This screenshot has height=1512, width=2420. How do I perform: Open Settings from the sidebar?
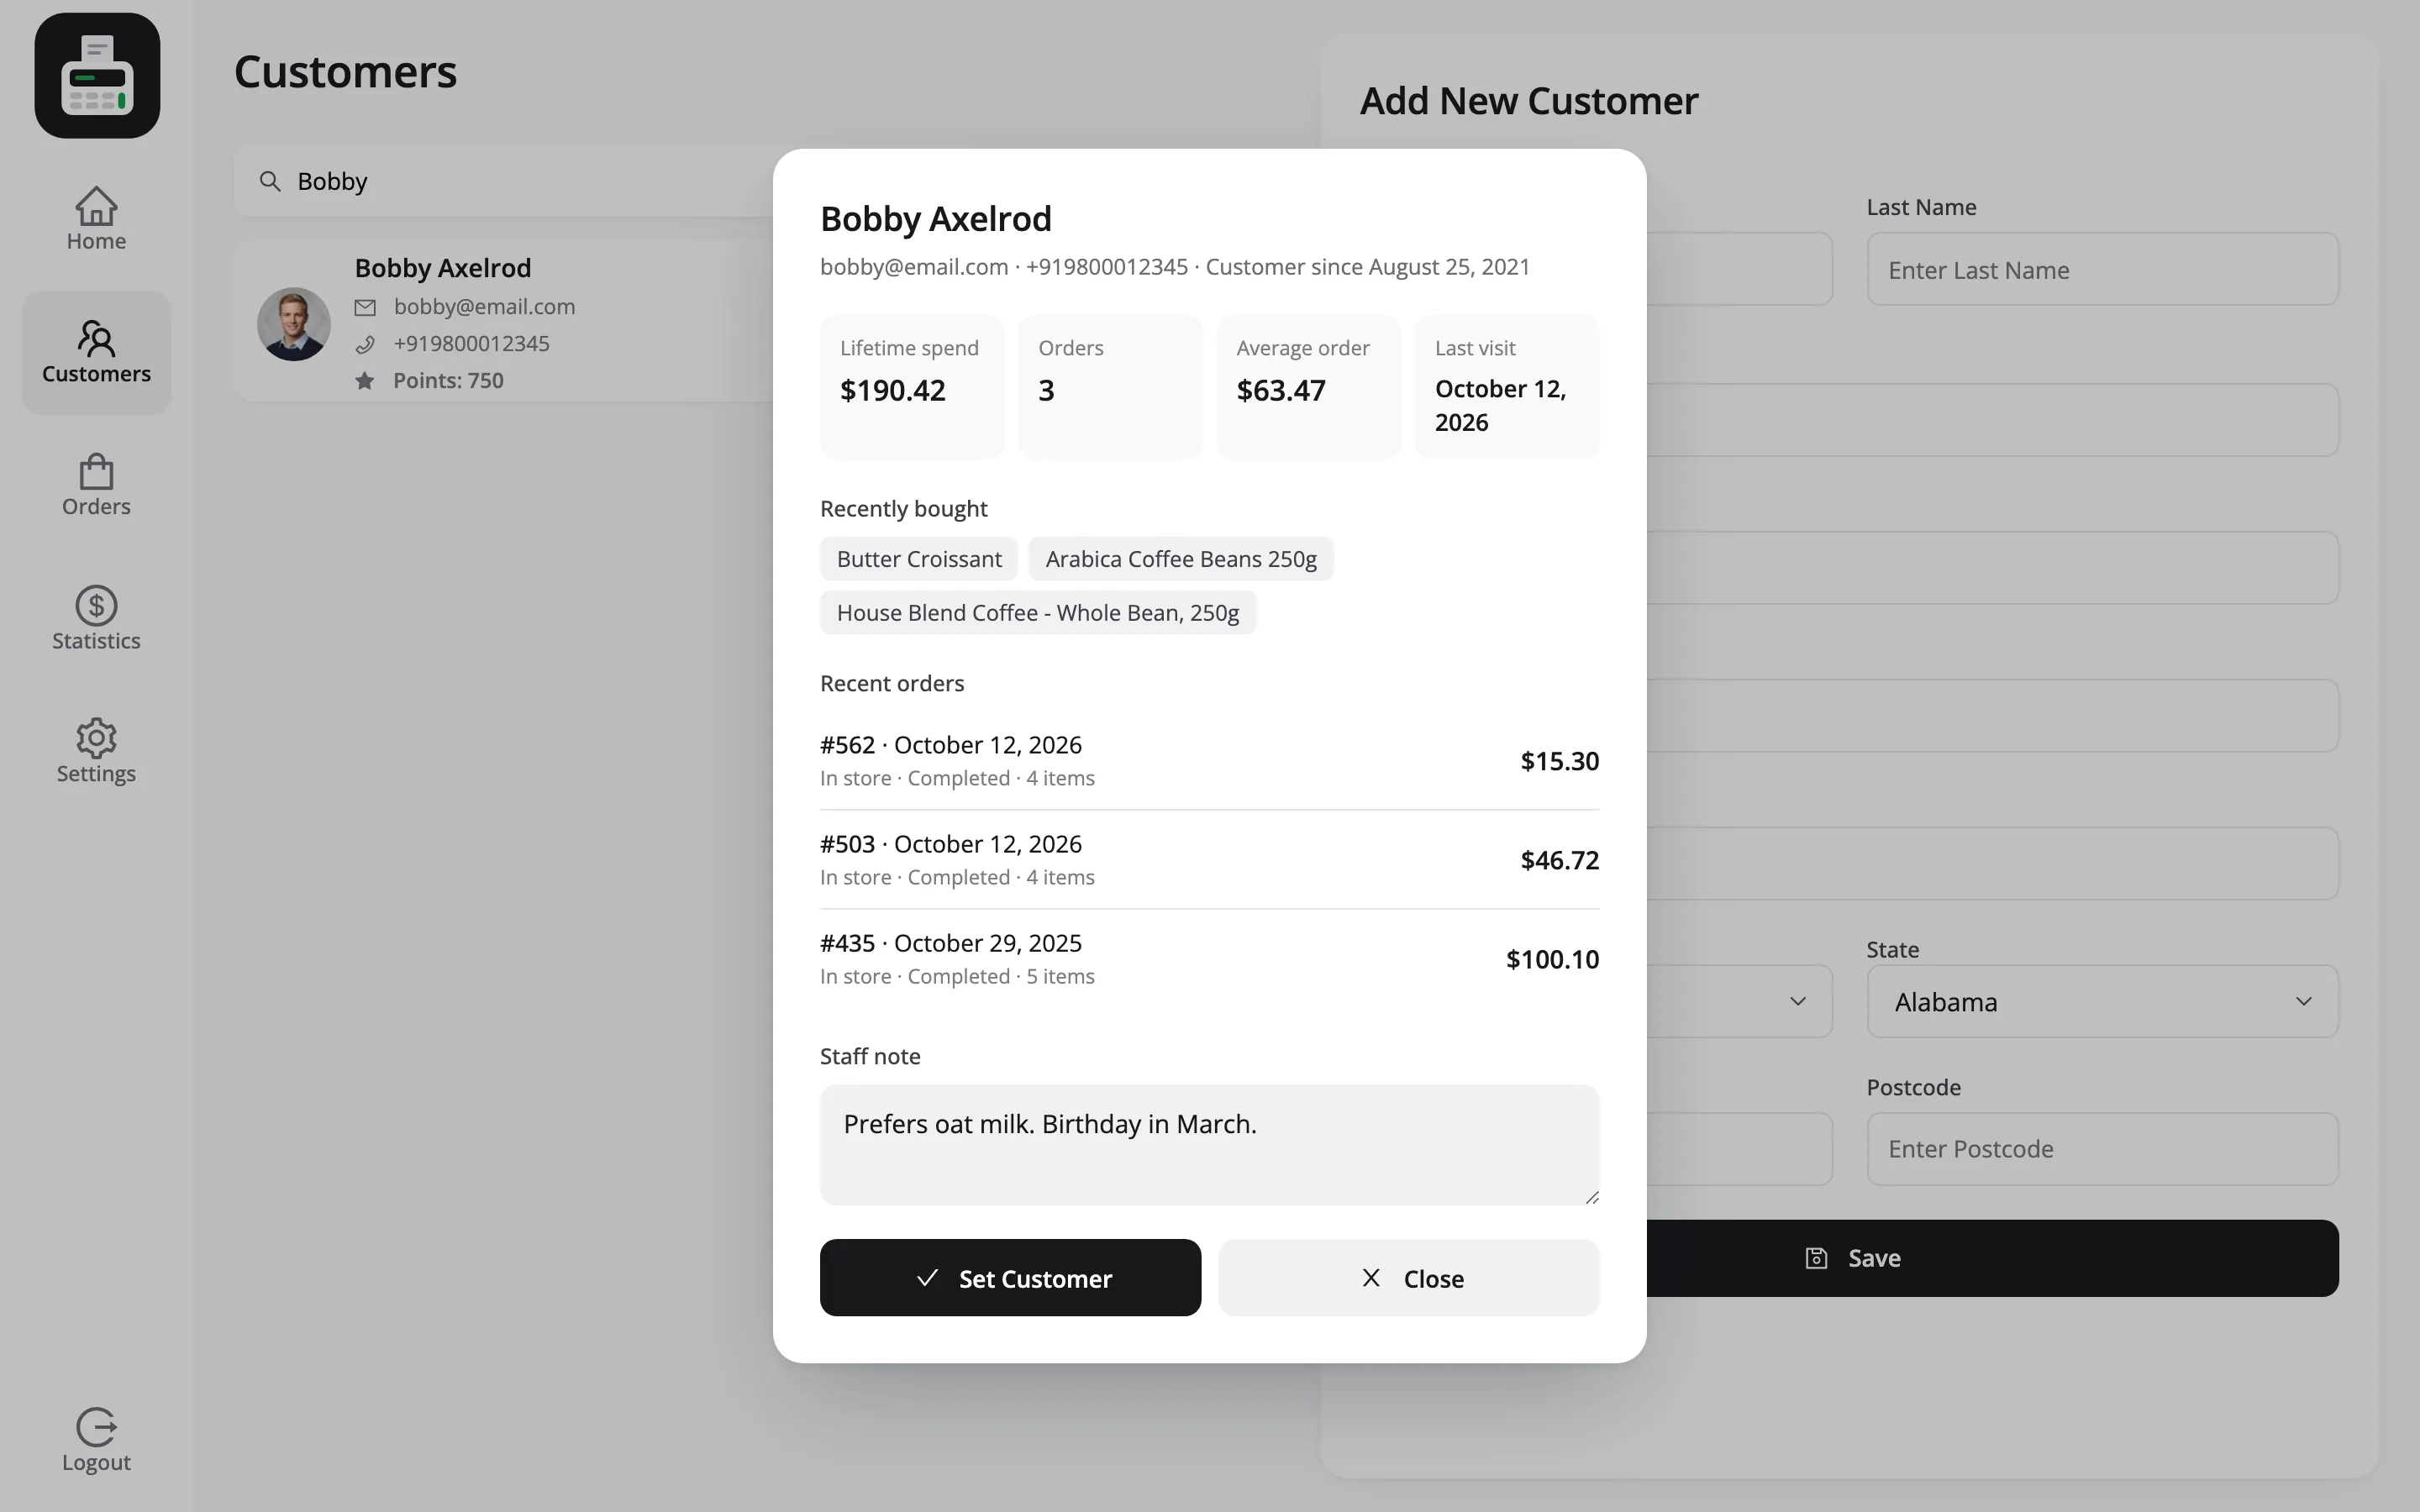click(x=96, y=751)
